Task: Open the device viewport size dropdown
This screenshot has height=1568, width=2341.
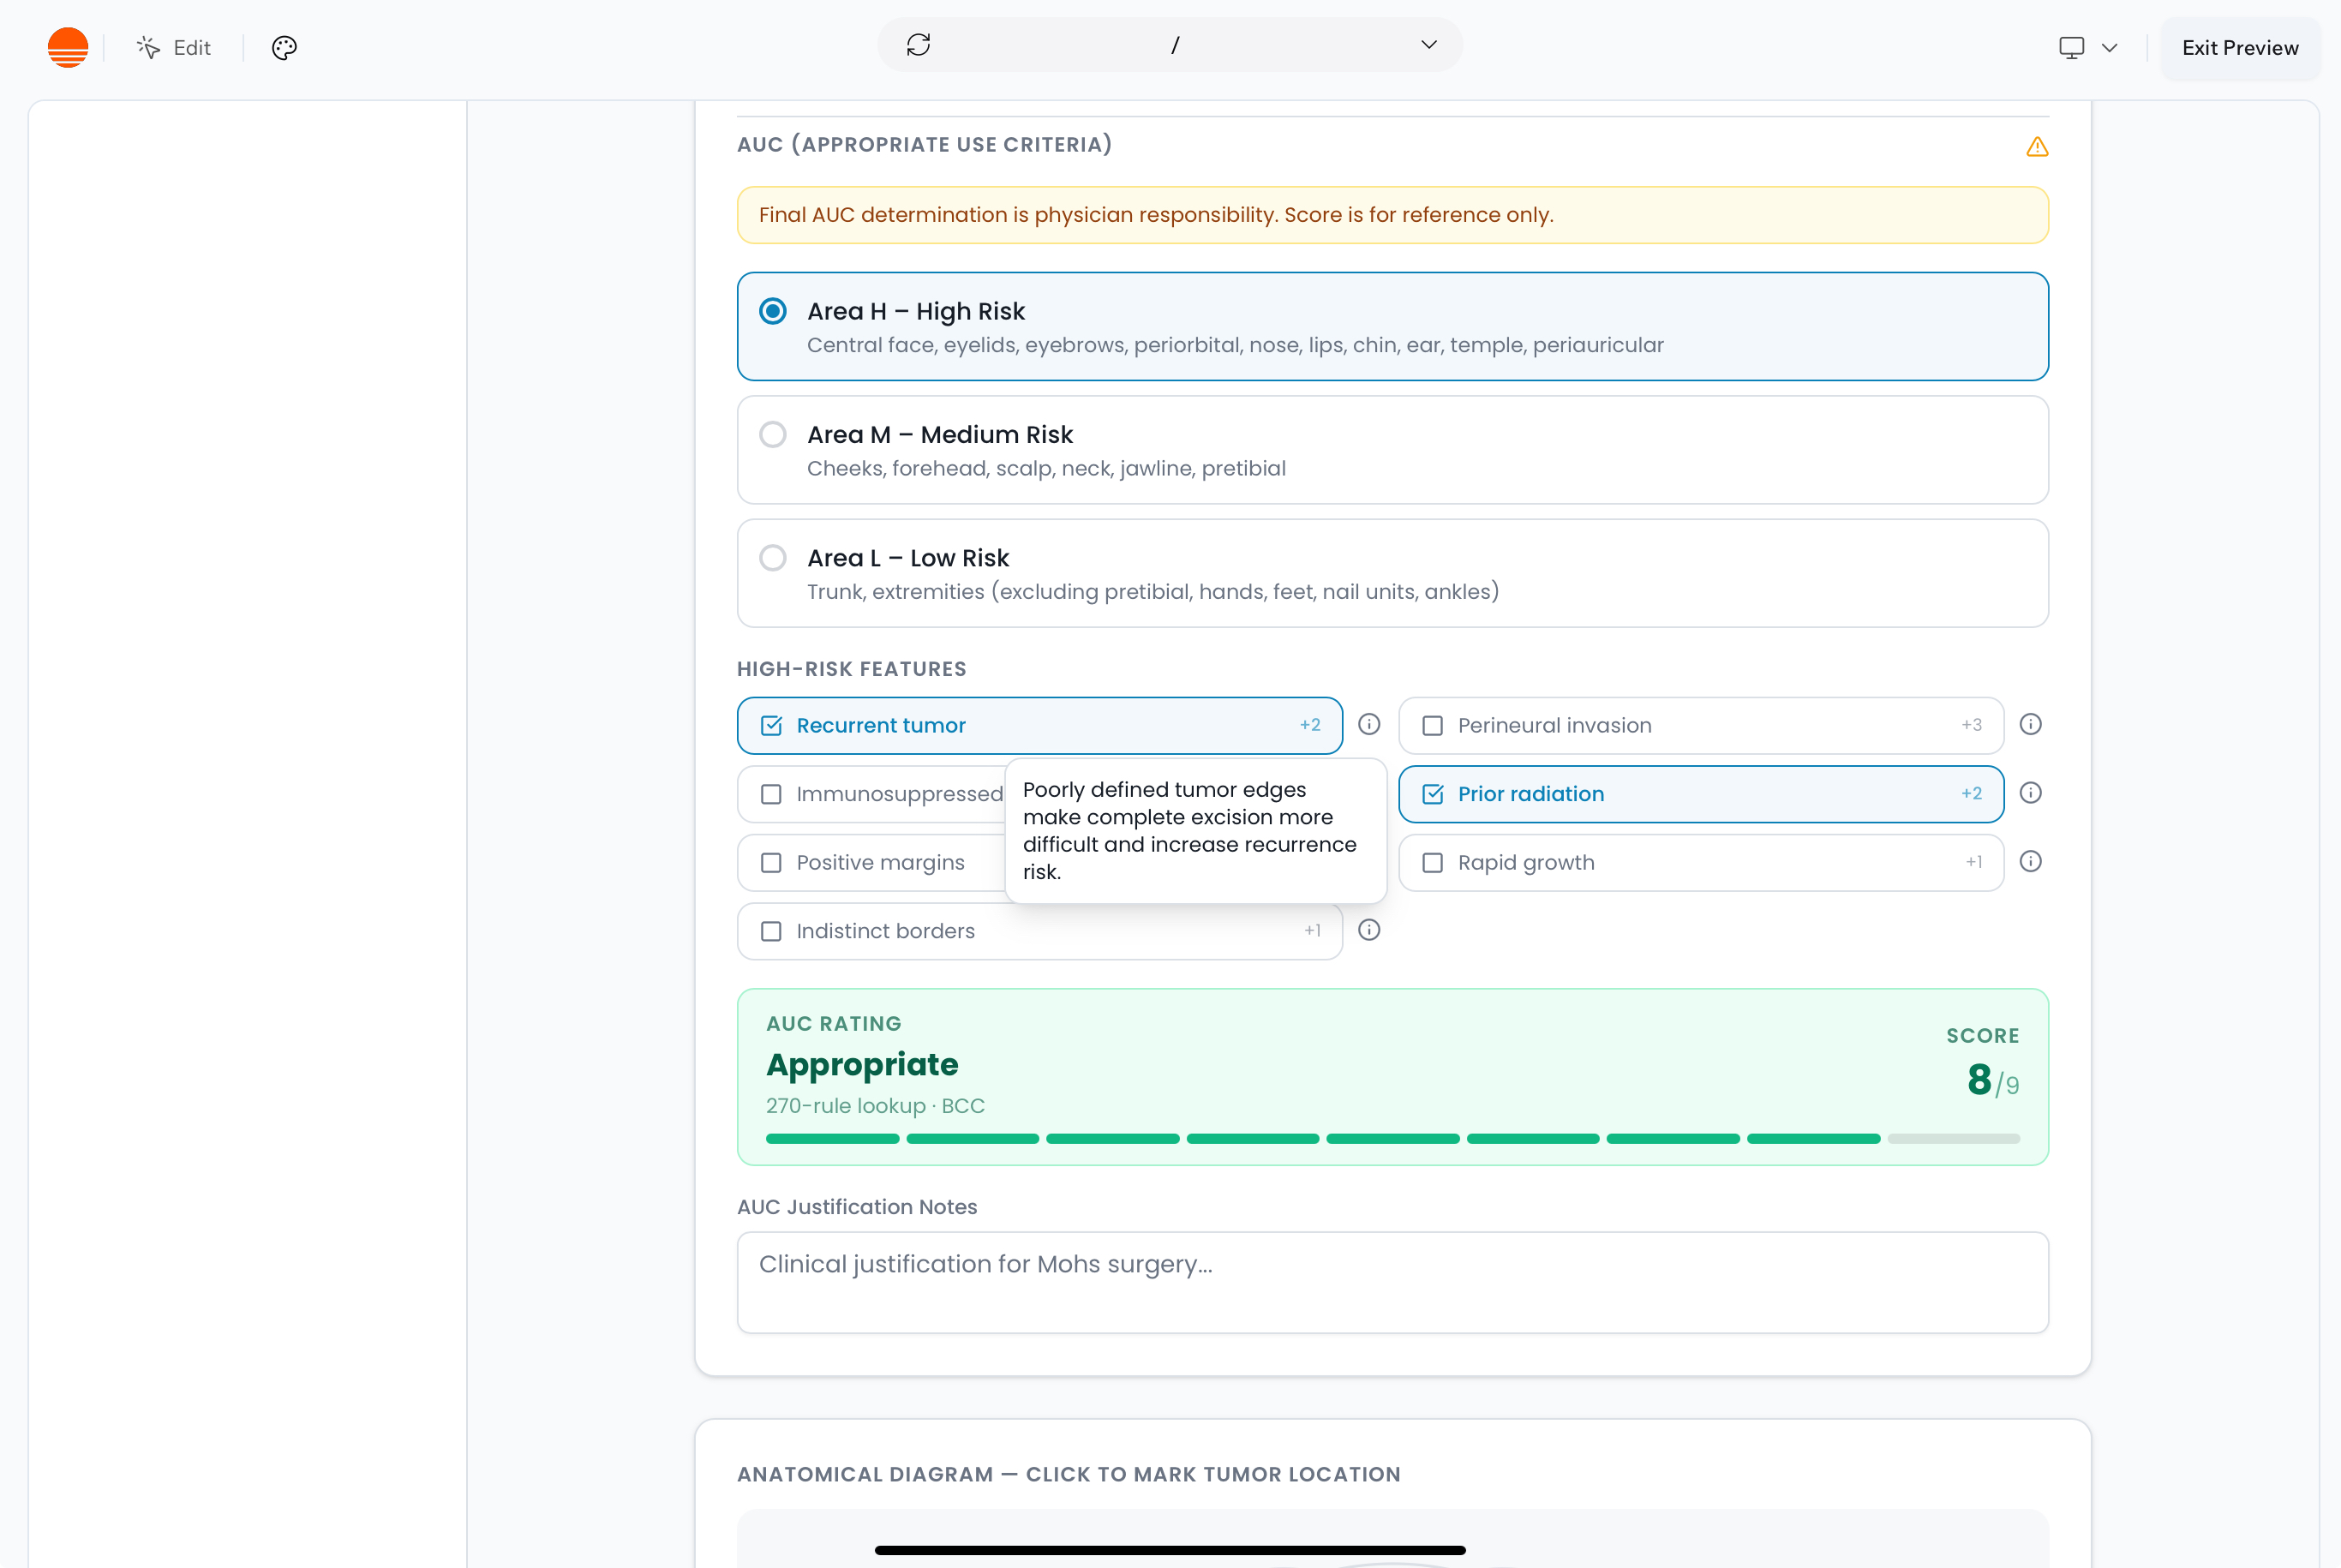Action: (x=2088, y=47)
